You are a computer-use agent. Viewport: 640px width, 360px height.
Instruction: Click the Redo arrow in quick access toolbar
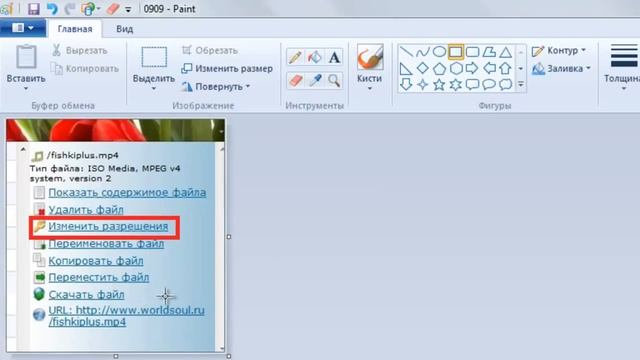coord(70,9)
